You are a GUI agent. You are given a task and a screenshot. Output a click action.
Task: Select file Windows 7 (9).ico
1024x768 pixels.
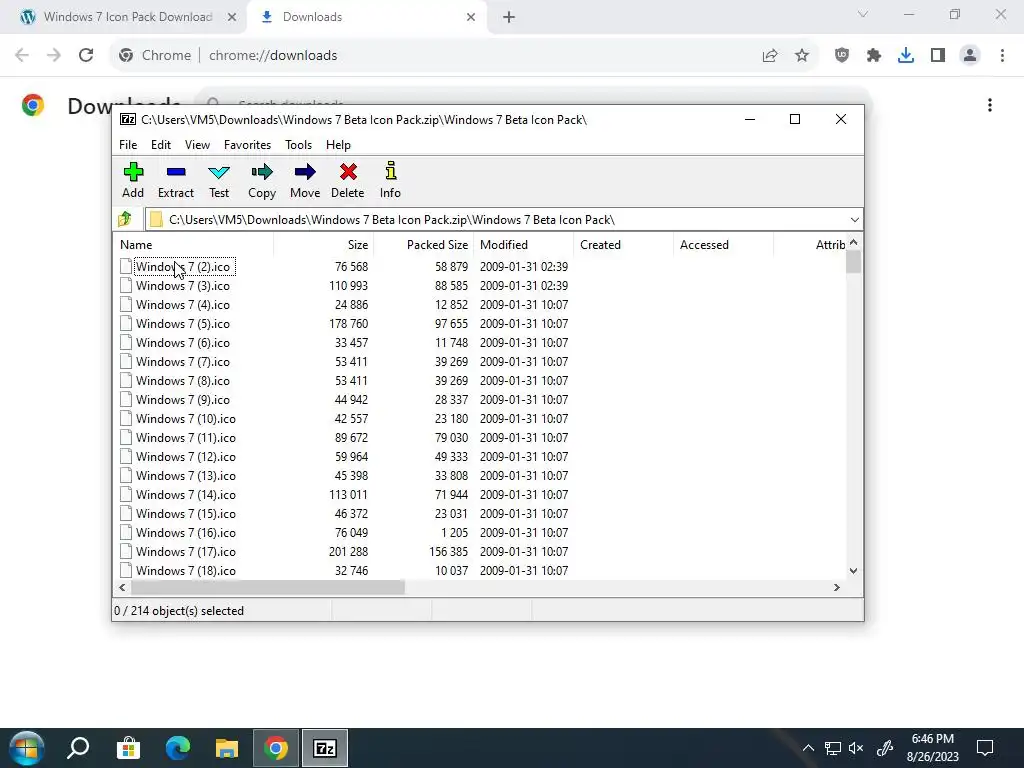(183, 400)
